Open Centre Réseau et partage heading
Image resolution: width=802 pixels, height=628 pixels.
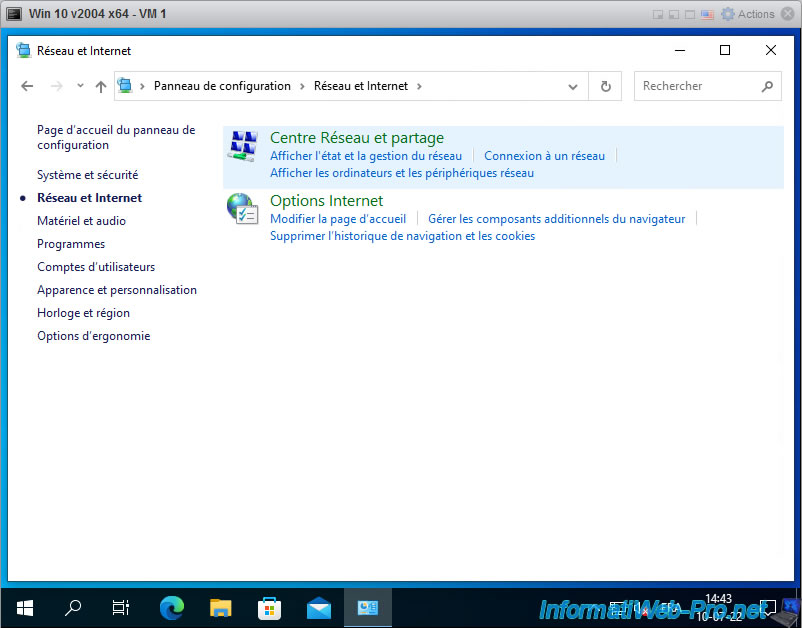pos(357,138)
